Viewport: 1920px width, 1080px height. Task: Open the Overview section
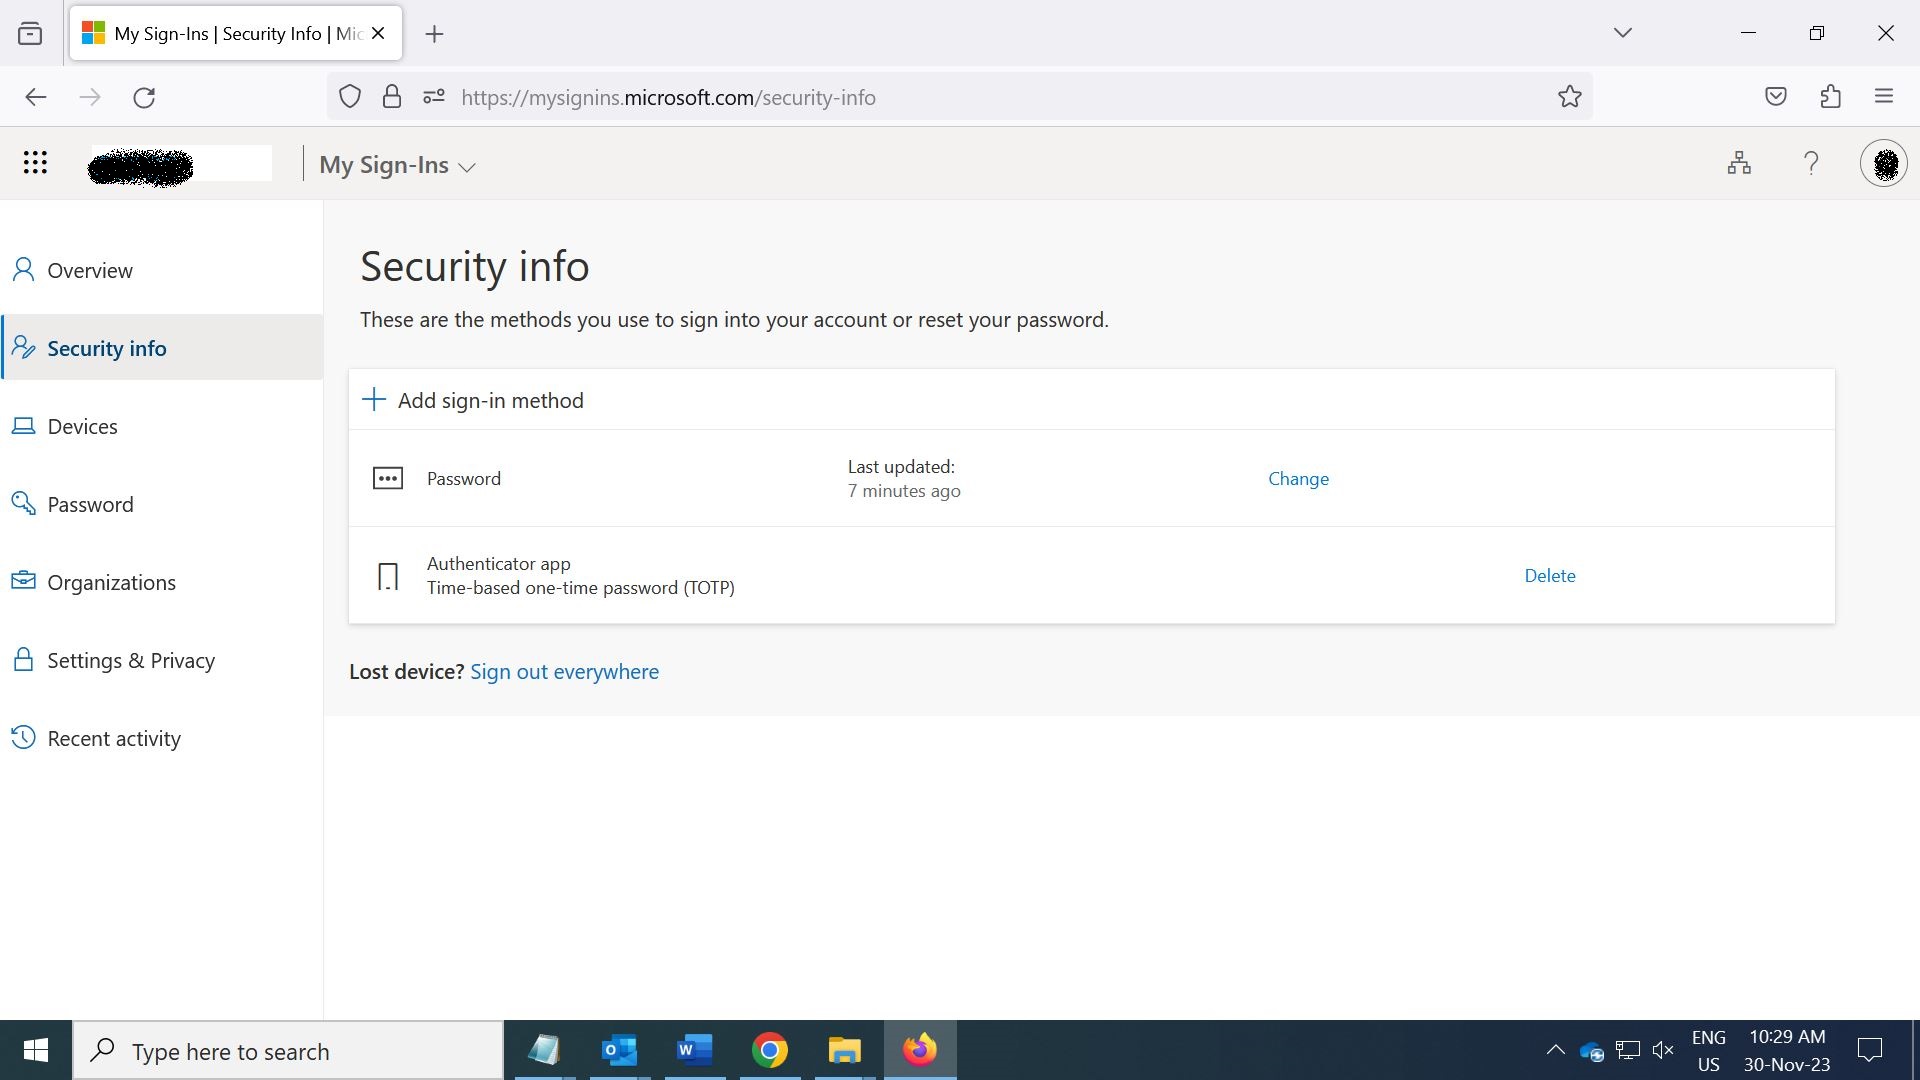click(x=88, y=270)
